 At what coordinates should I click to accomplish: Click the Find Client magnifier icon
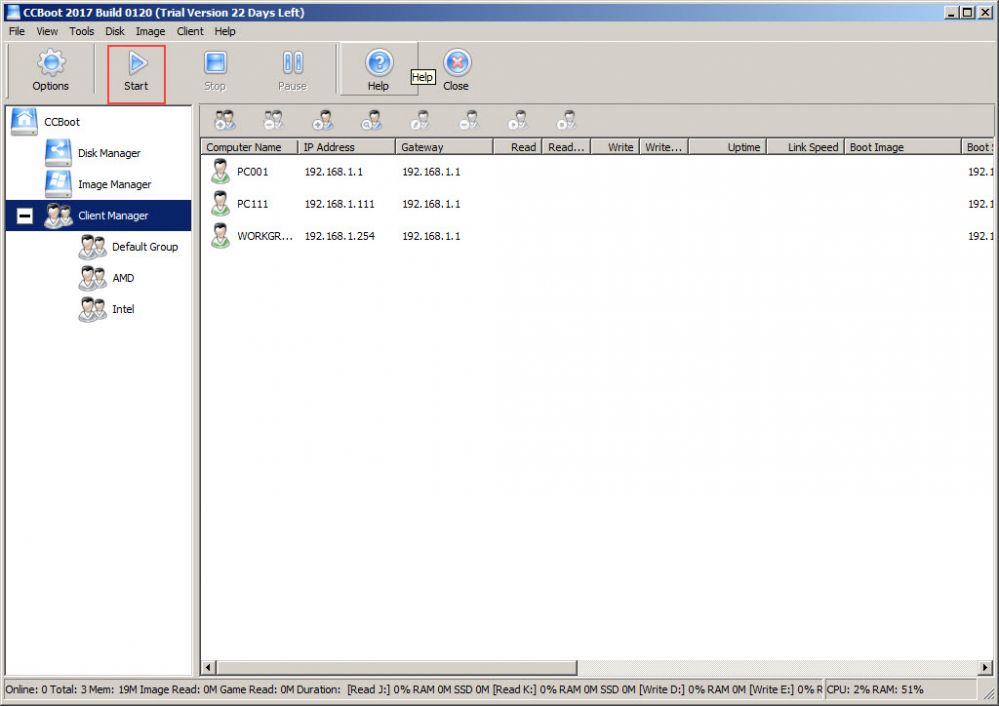pyautogui.click(x=371, y=120)
